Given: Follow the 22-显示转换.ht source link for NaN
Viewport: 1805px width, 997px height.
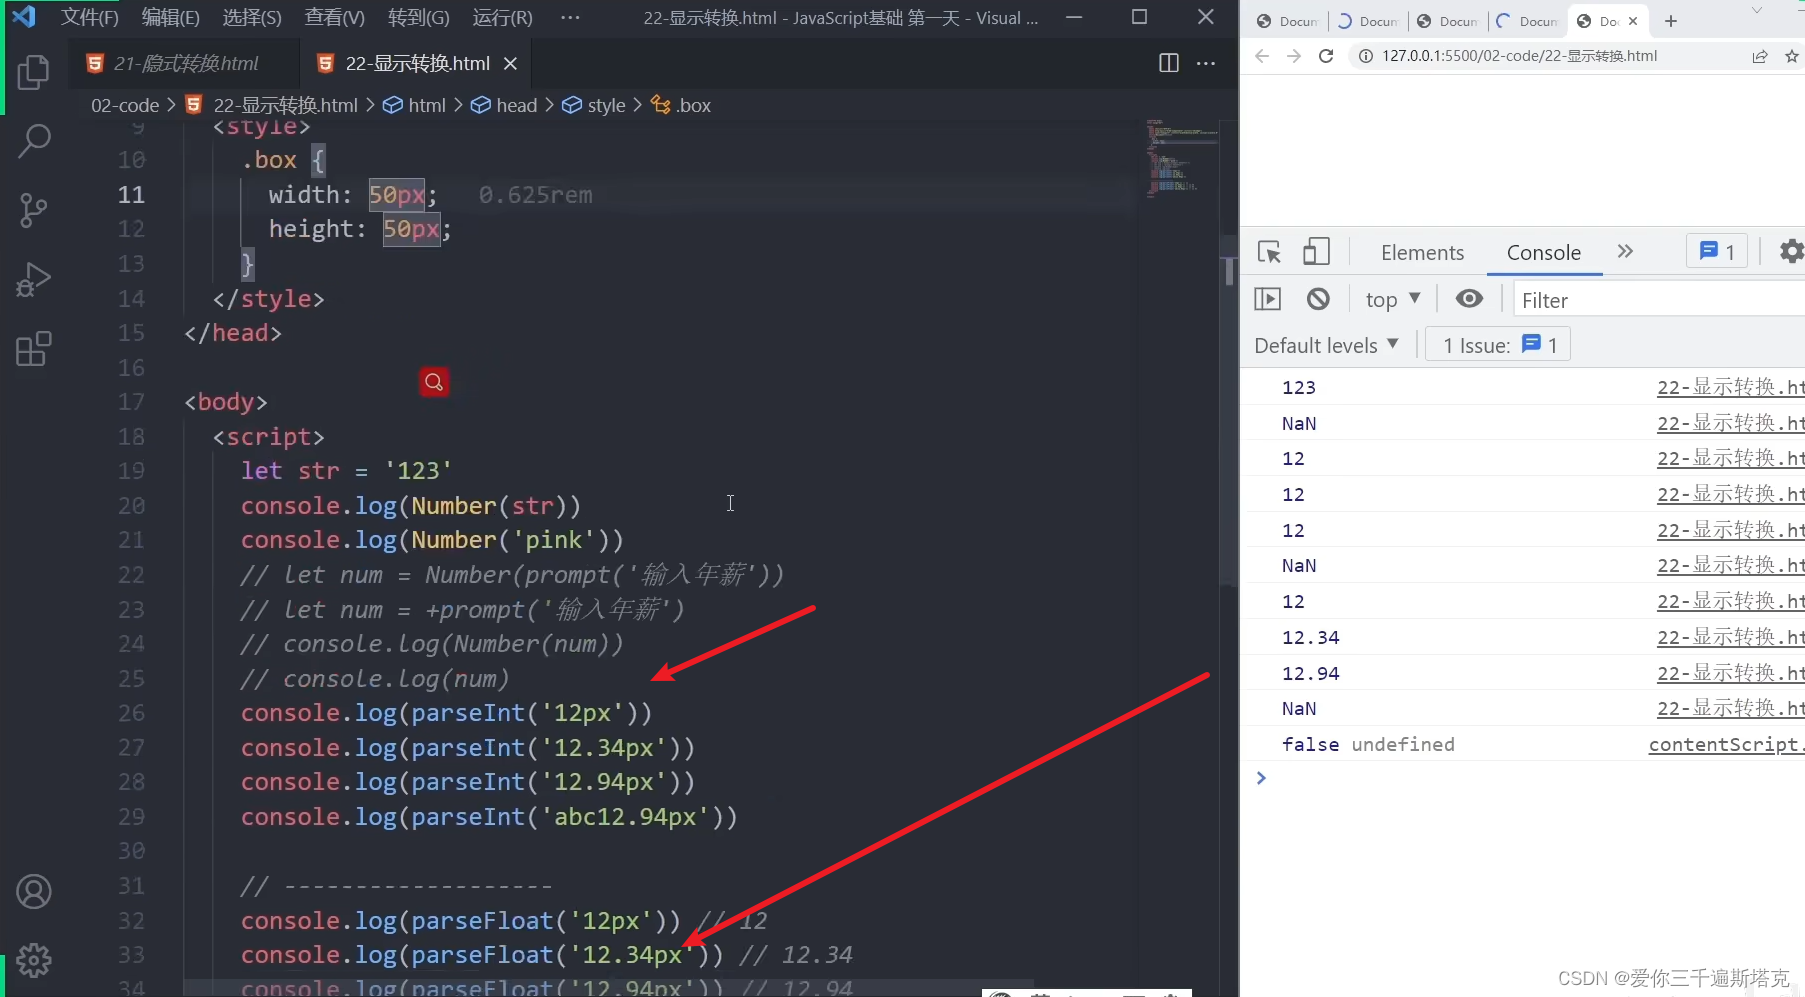Looking at the screenshot, I should coord(1729,422).
